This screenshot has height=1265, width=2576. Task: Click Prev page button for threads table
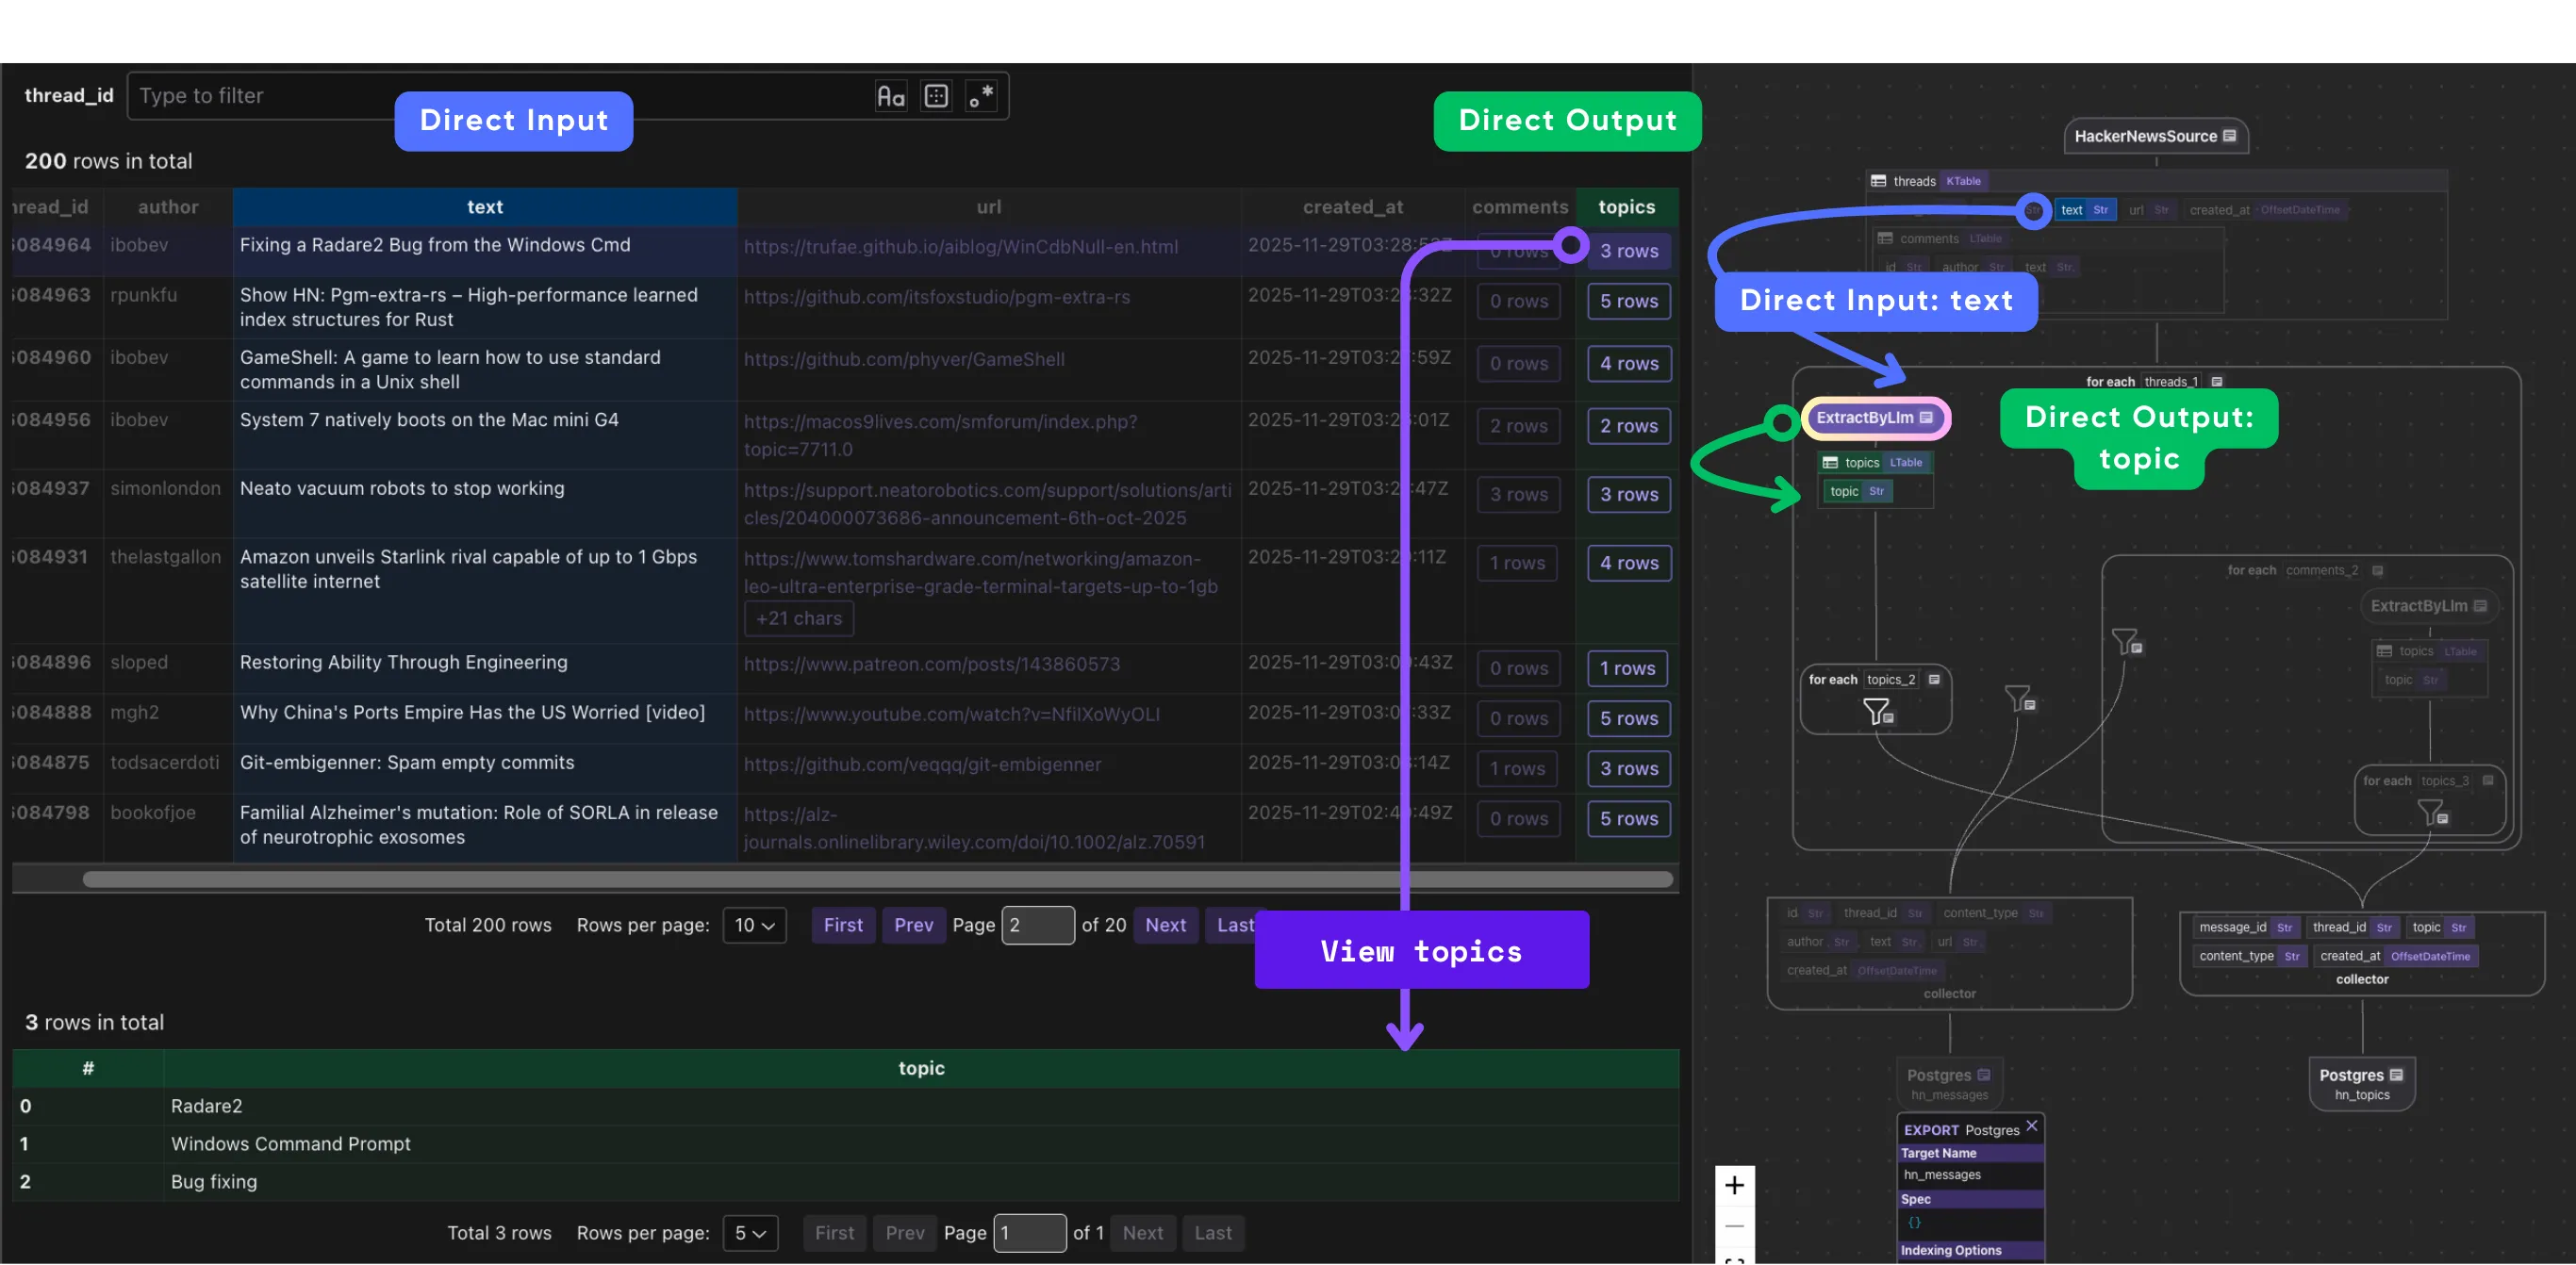click(x=913, y=925)
